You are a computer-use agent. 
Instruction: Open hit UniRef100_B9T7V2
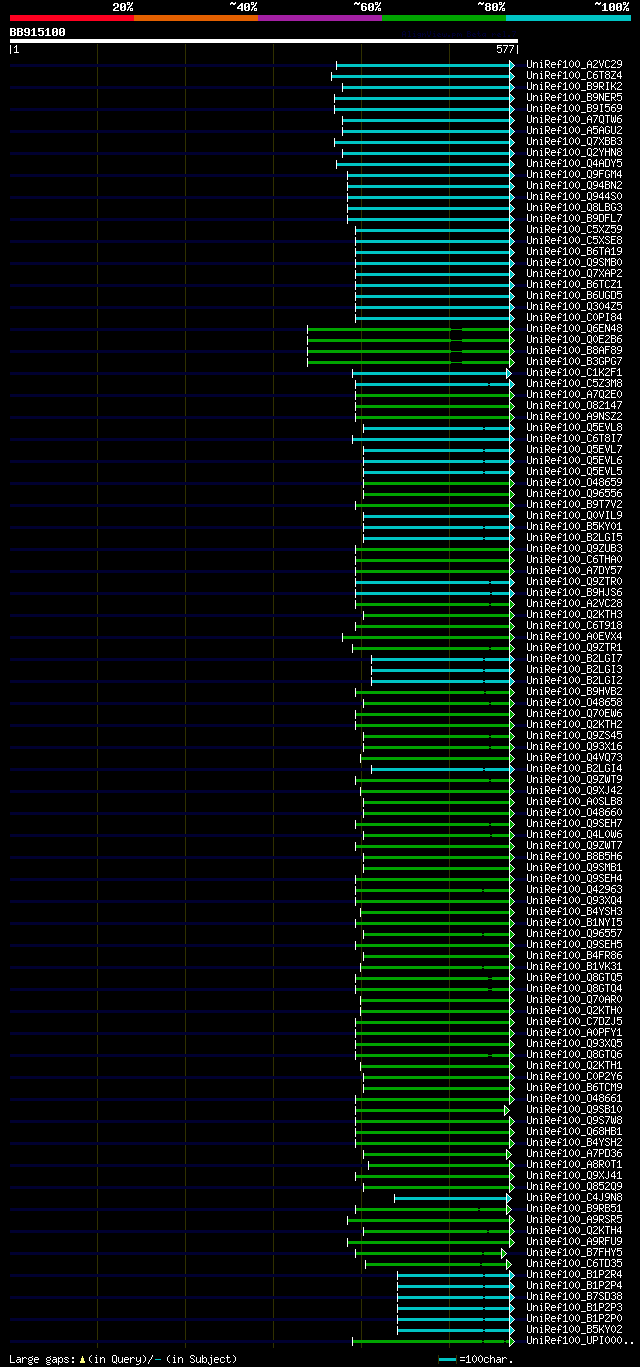(x=574, y=504)
